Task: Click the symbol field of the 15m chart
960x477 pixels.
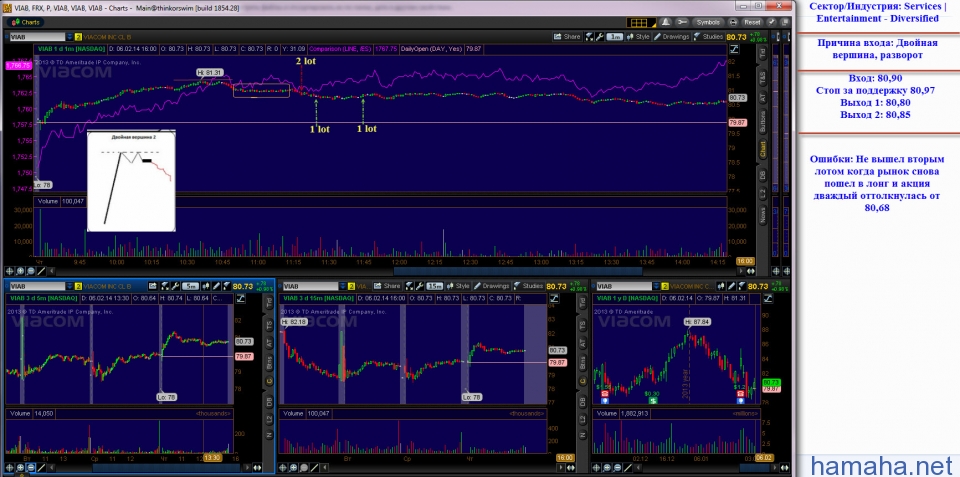Action: [311, 286]
